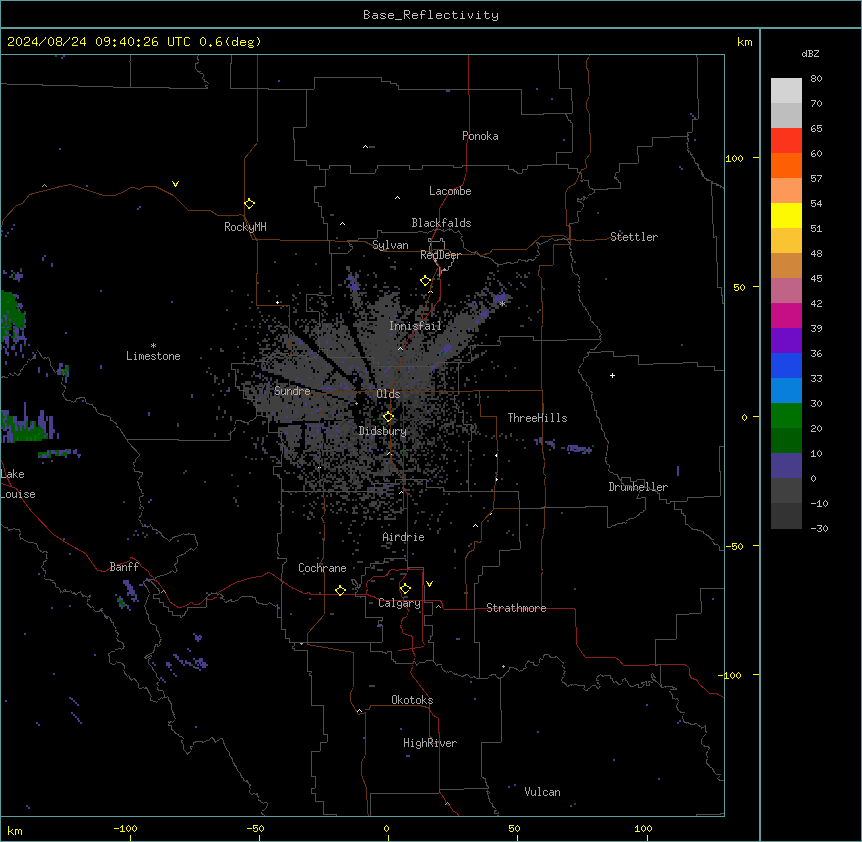Select the ThreeHills label
Screen dimensions: 862x842
[537, 418]
